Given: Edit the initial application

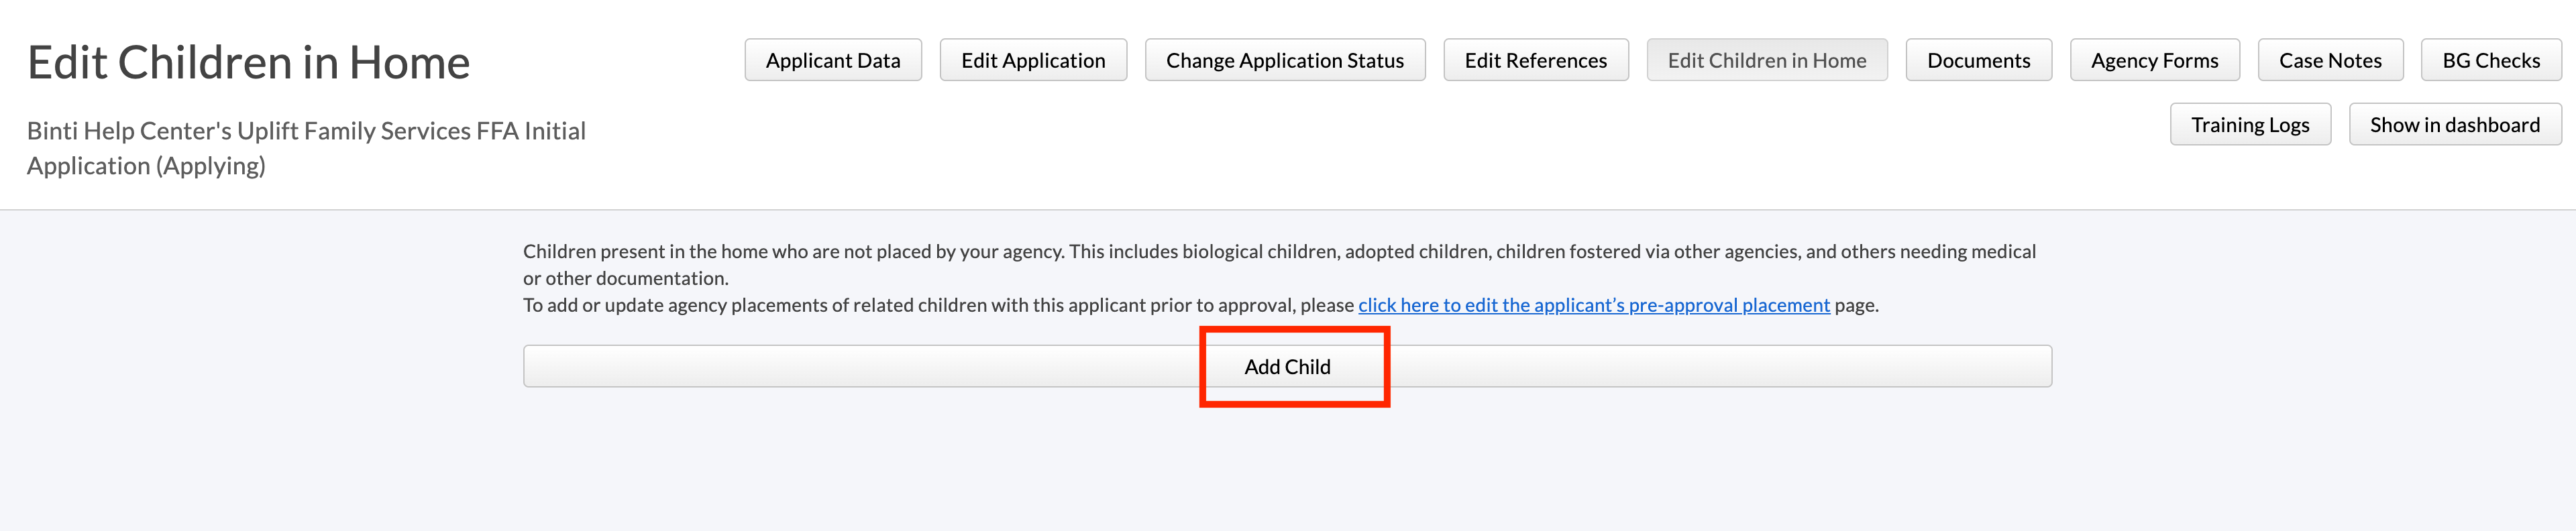Looking at the screenshot, I should click(x=1032, y=60).
